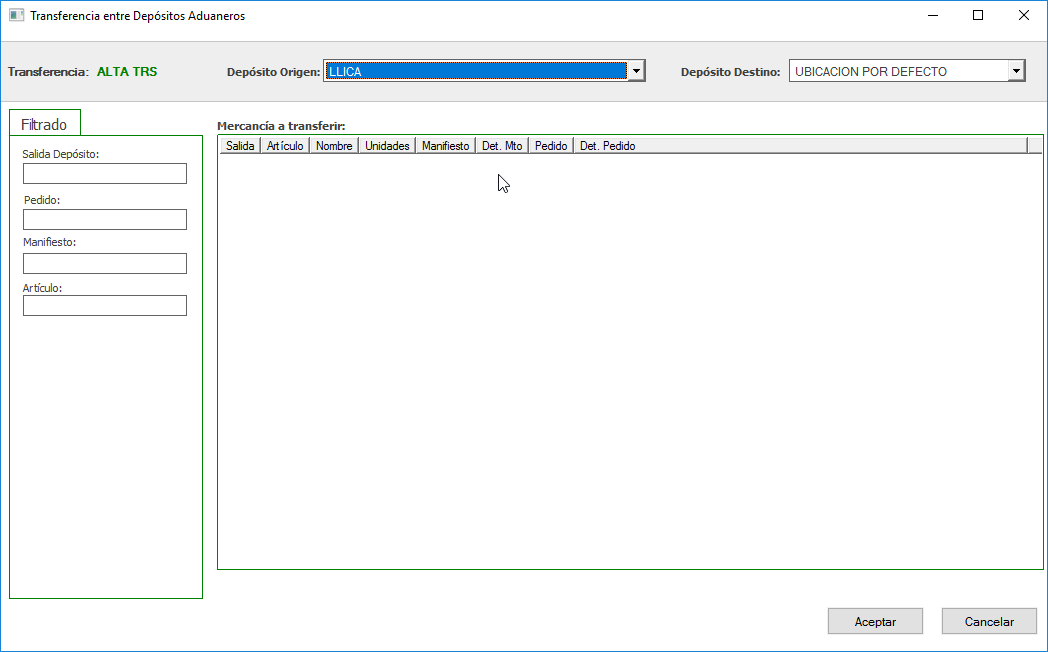Sort by Manifiesto column header
Image resolution: width=1048 pixels, height=652 pixels.
(445, 146)
